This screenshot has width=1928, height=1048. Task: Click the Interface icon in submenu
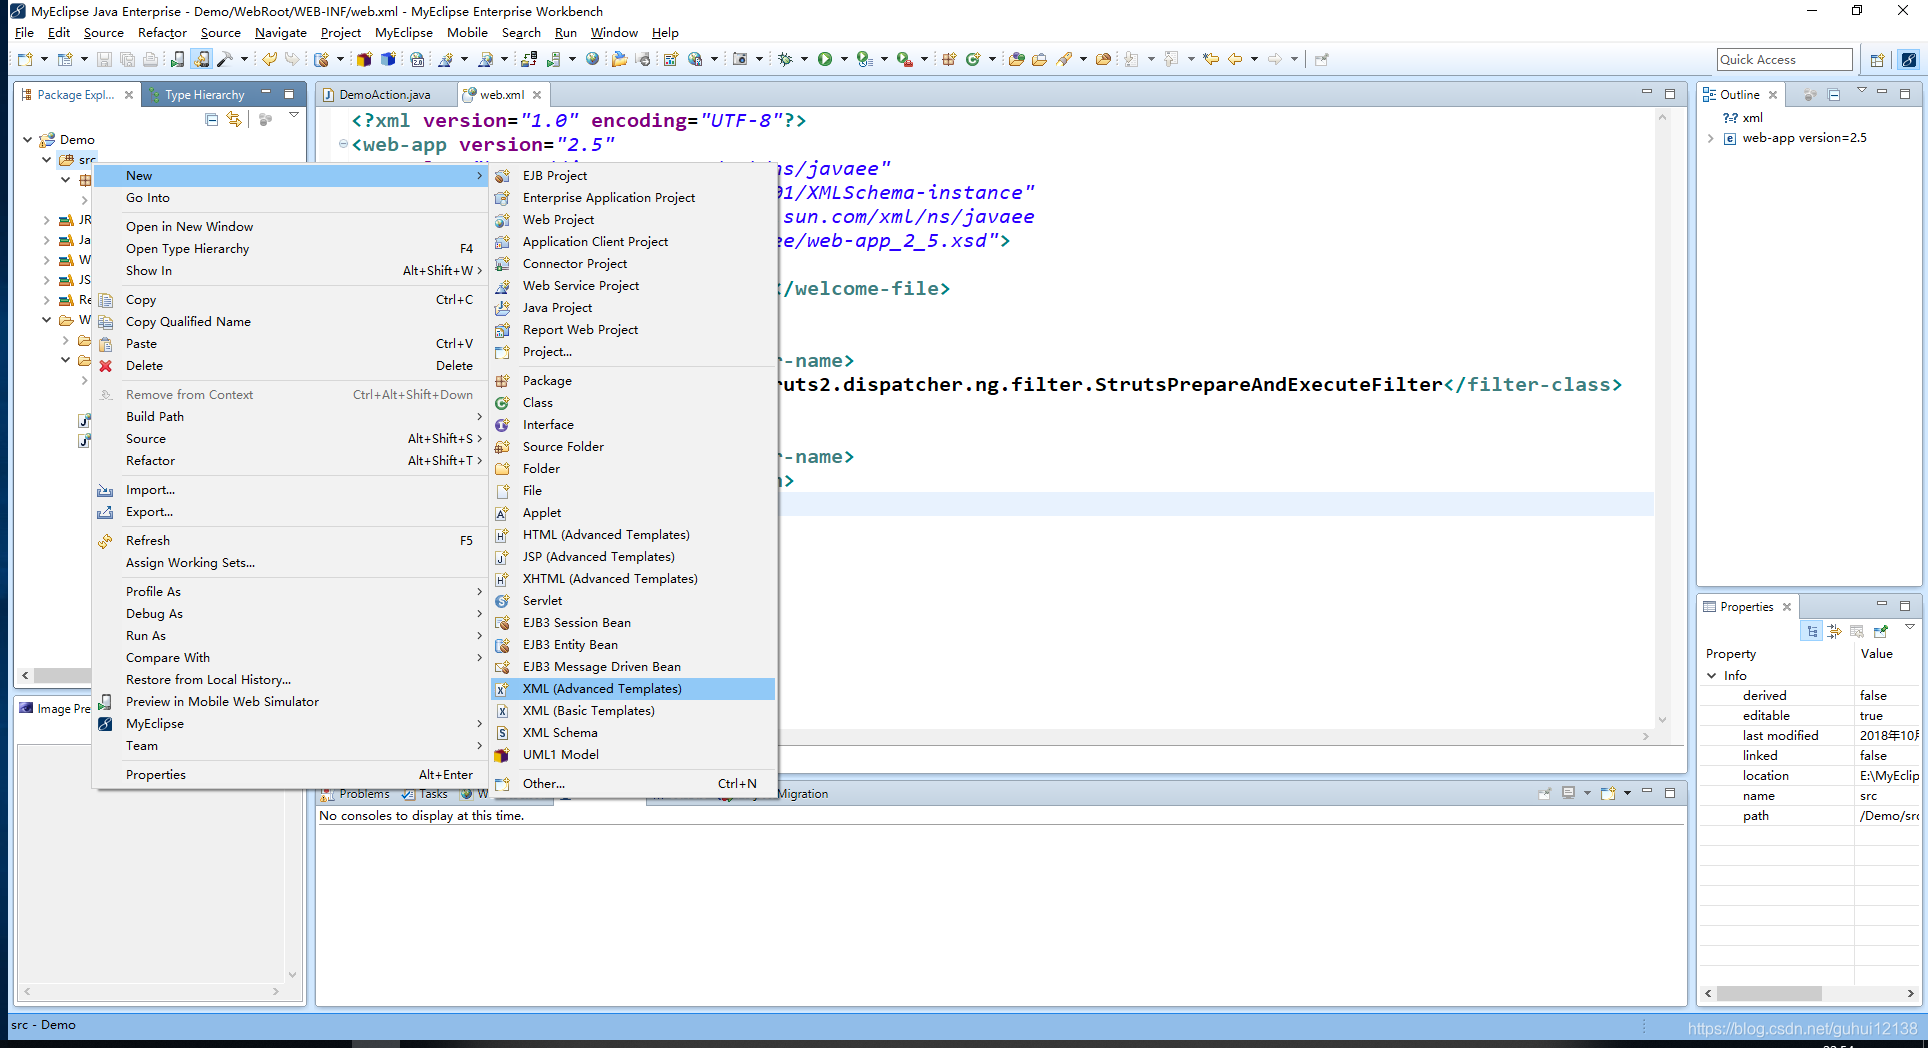(x=502, y=425)
